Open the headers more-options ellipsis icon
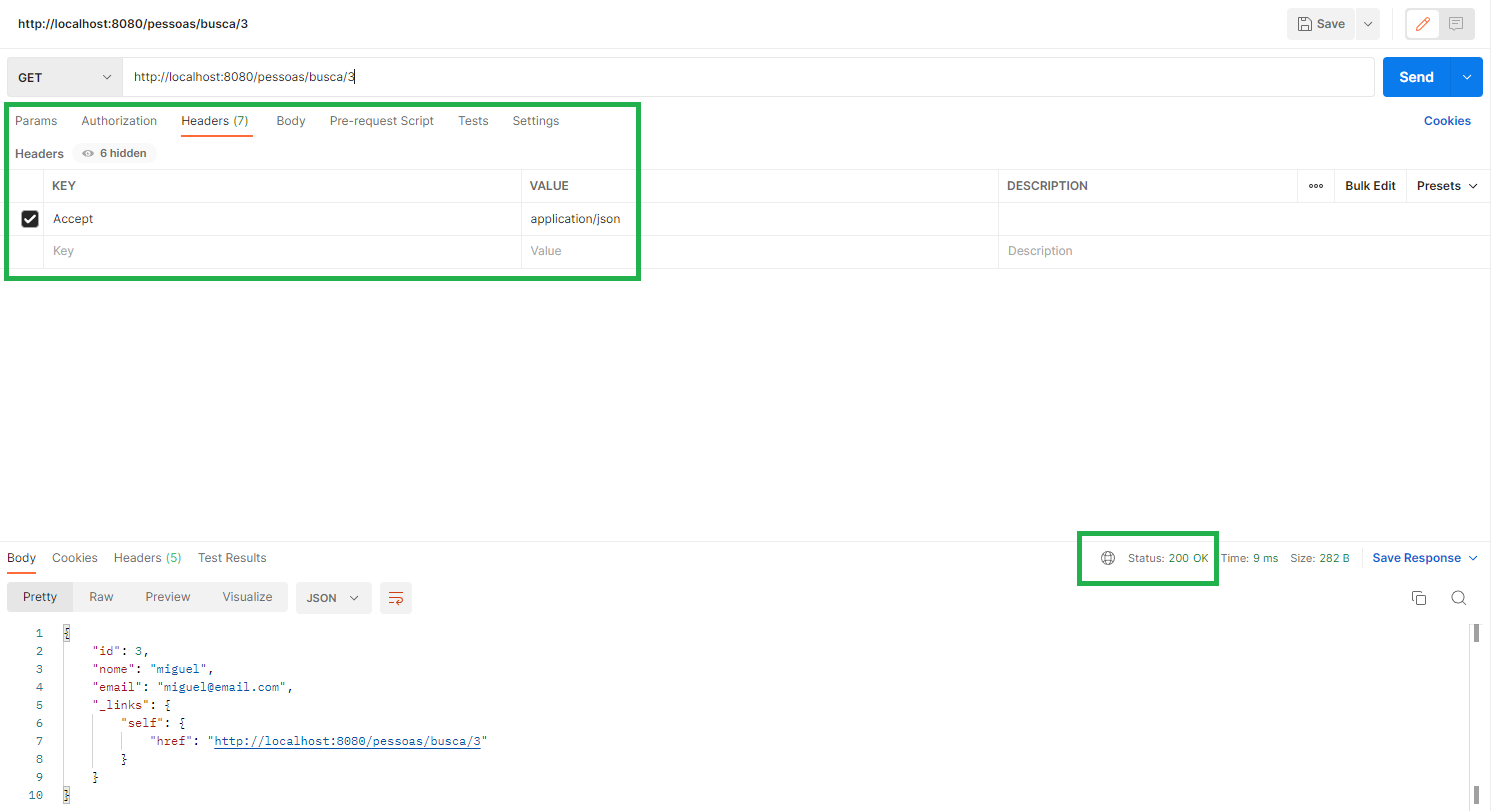 (1315, 185)
